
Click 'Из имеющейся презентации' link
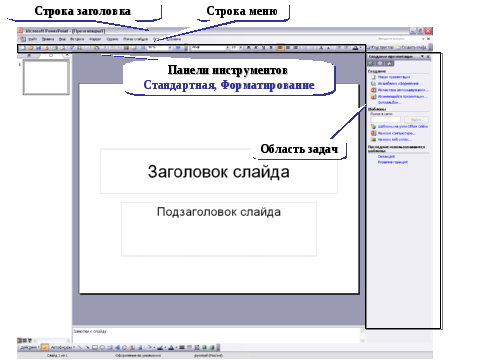pyautogui.click(x=403, y=97)
